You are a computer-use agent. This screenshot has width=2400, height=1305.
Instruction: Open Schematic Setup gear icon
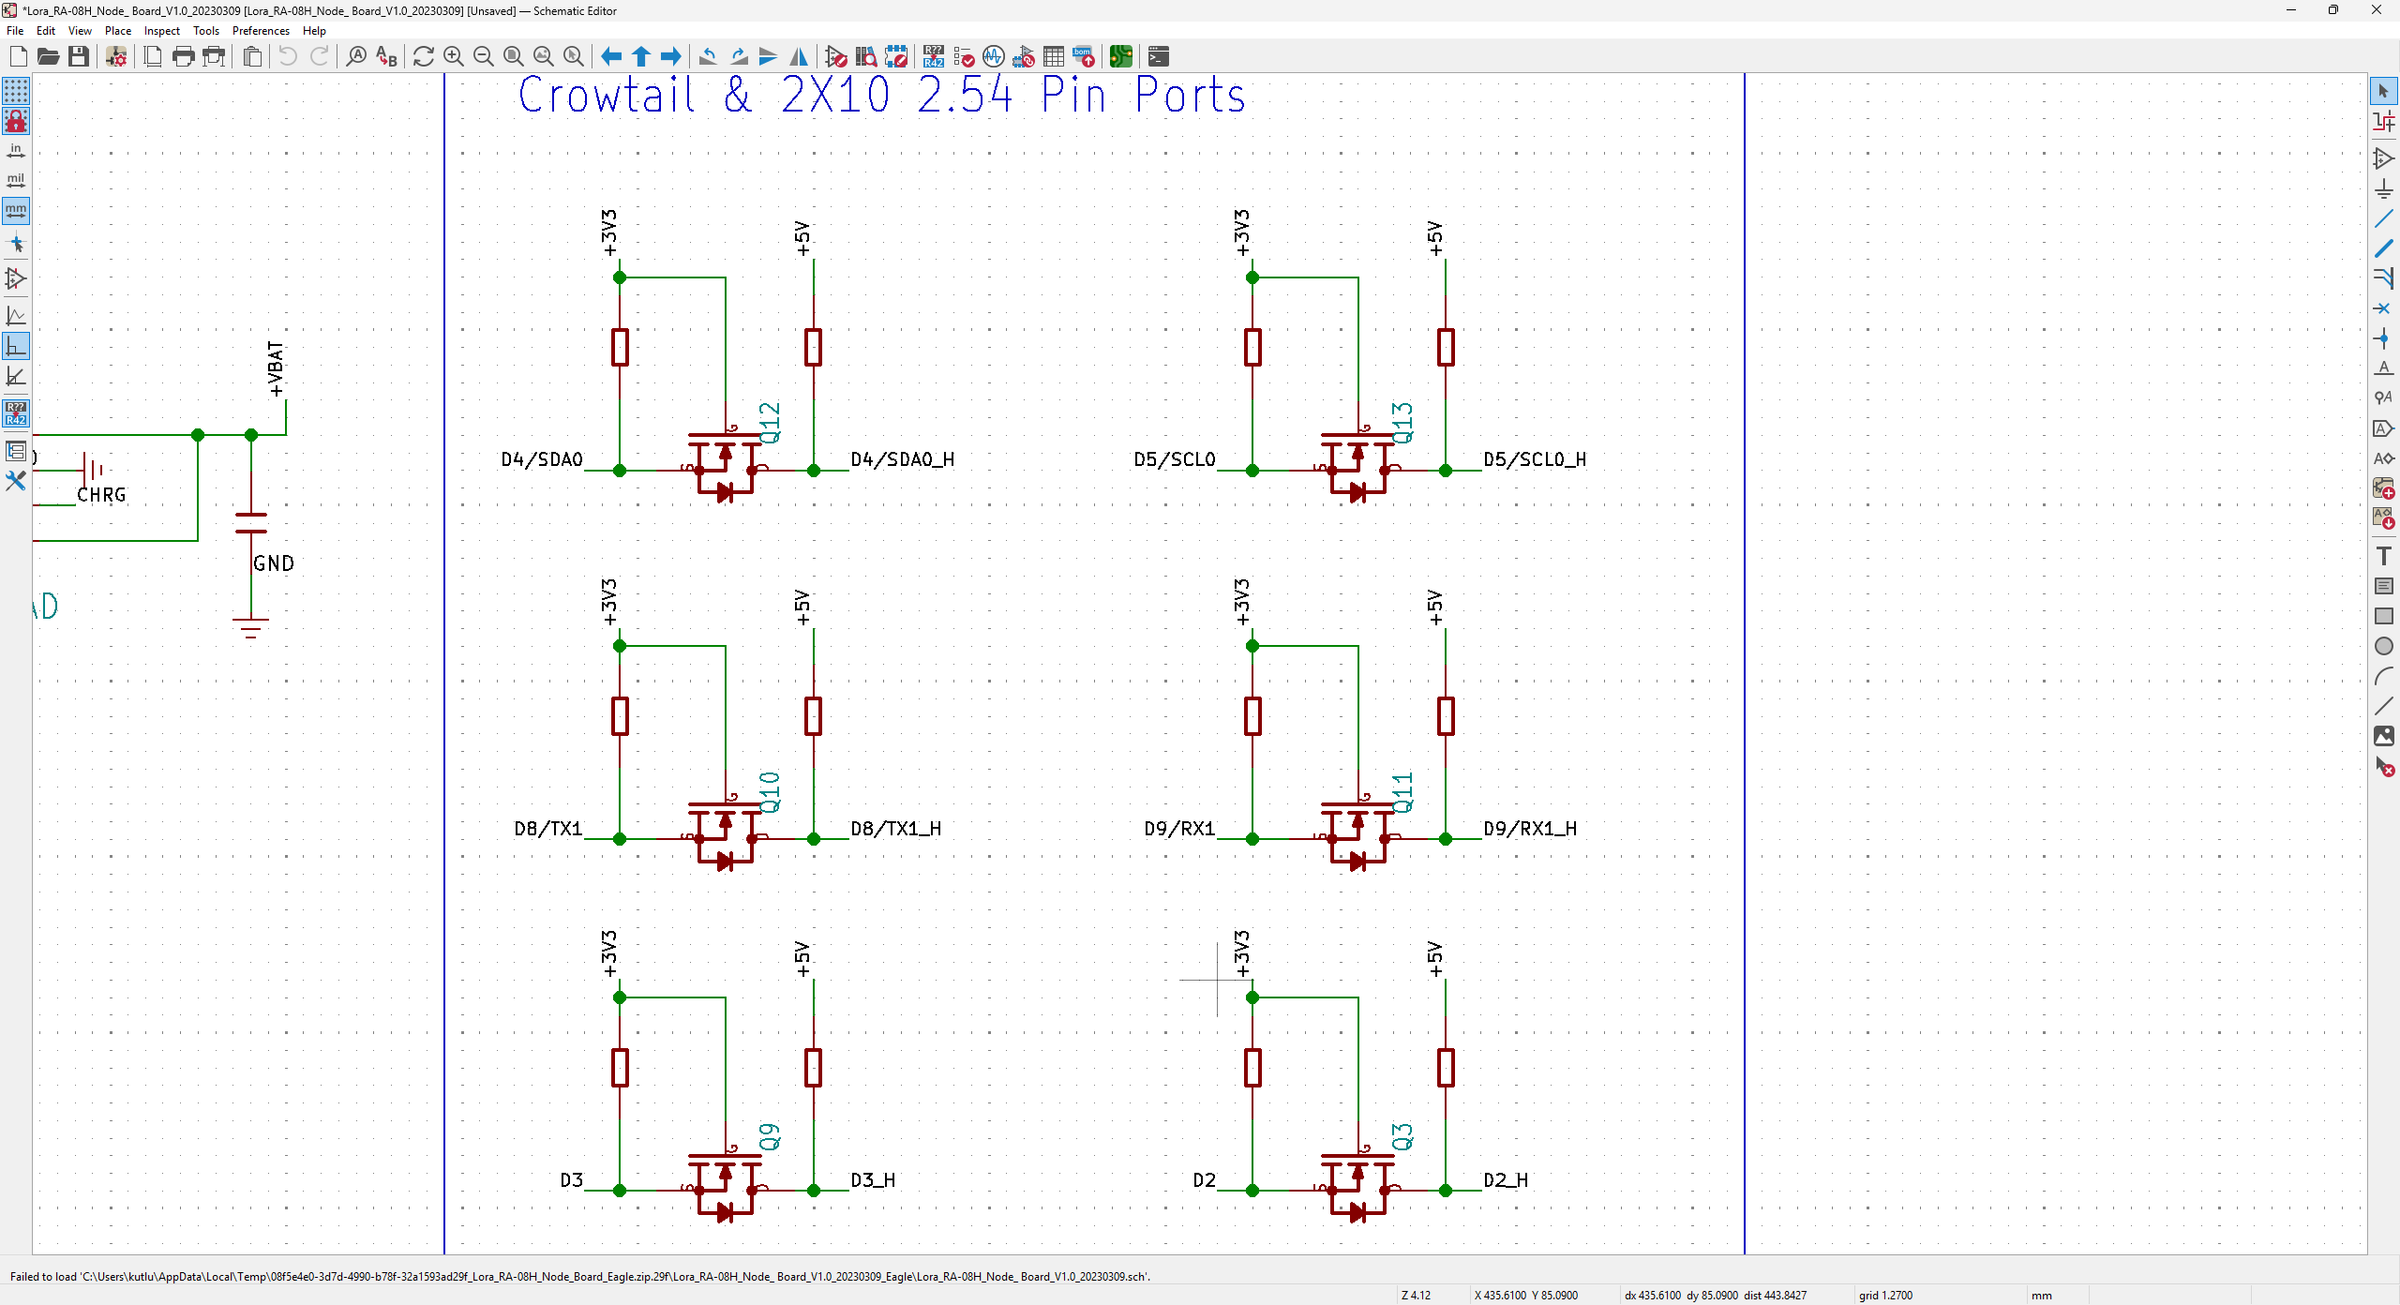click(116, 57)
